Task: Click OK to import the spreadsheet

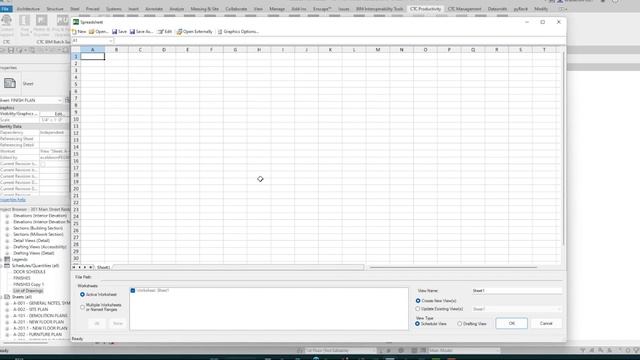Action: click(511, 323)
